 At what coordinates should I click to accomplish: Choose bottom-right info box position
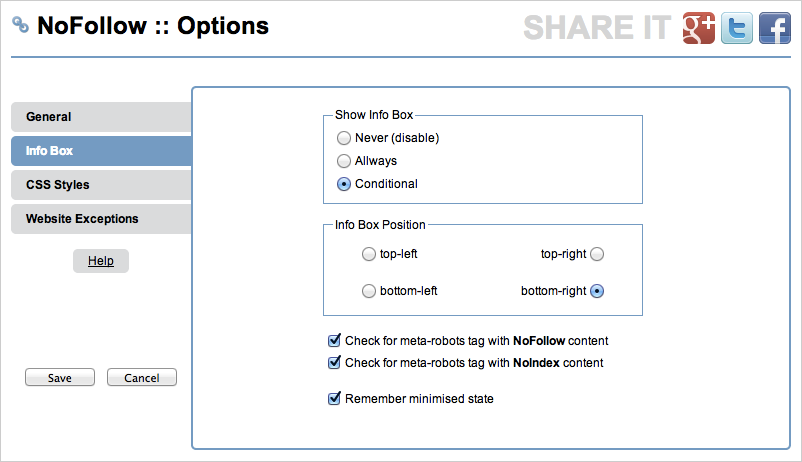[597, 291]
